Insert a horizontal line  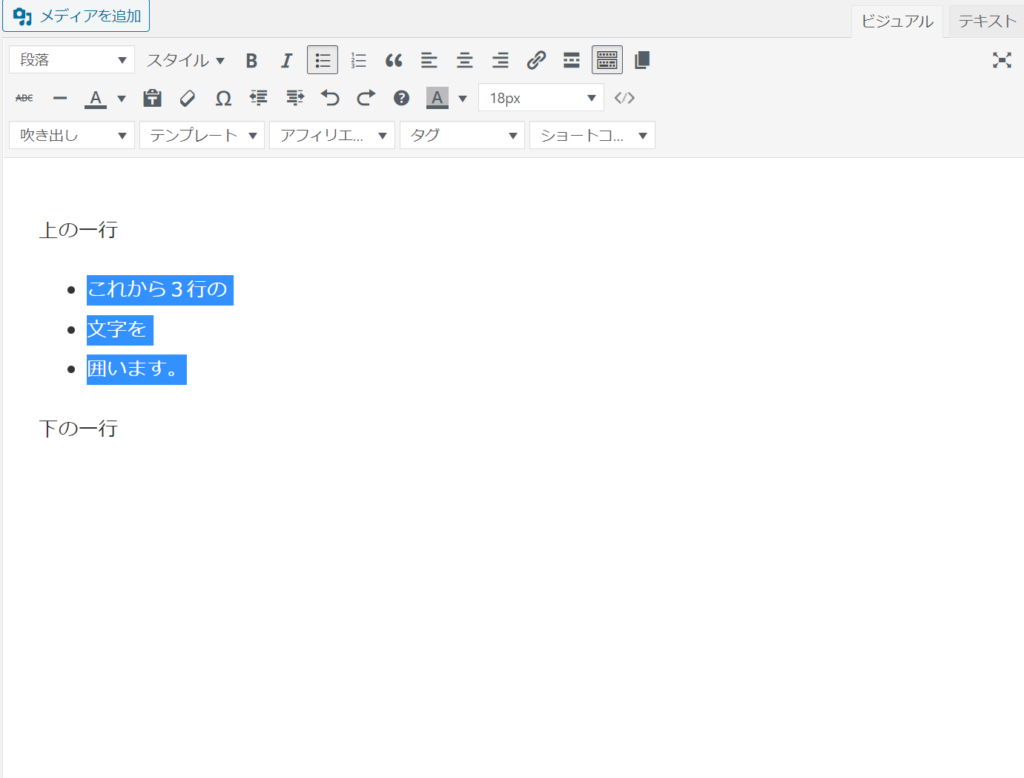tap(60, 98)
